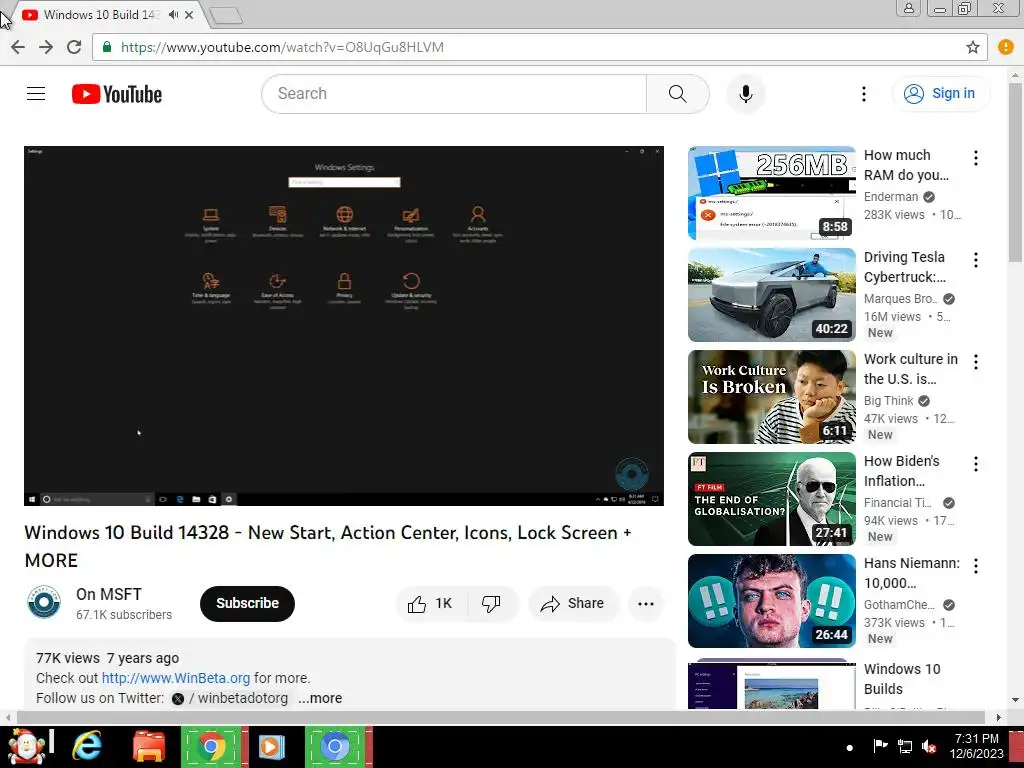This screenshot has height=768, width=1024.
Task: Open the YouTube hamburger guide menu
Action: coord(36,94)
